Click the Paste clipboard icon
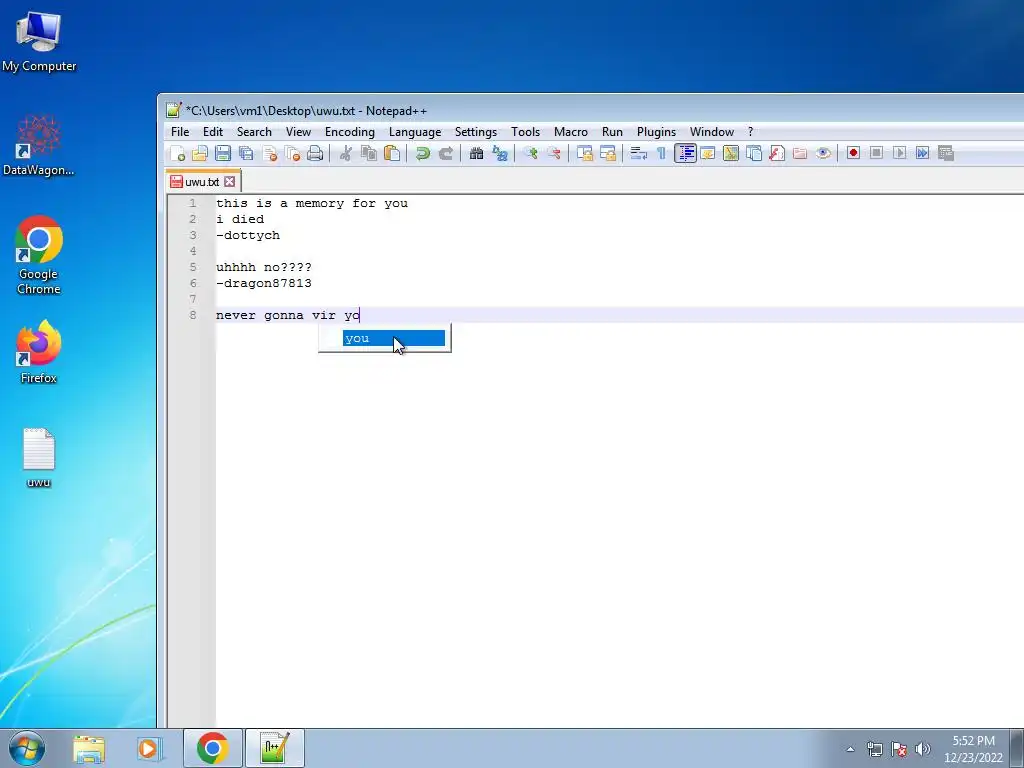 [392, 153]
